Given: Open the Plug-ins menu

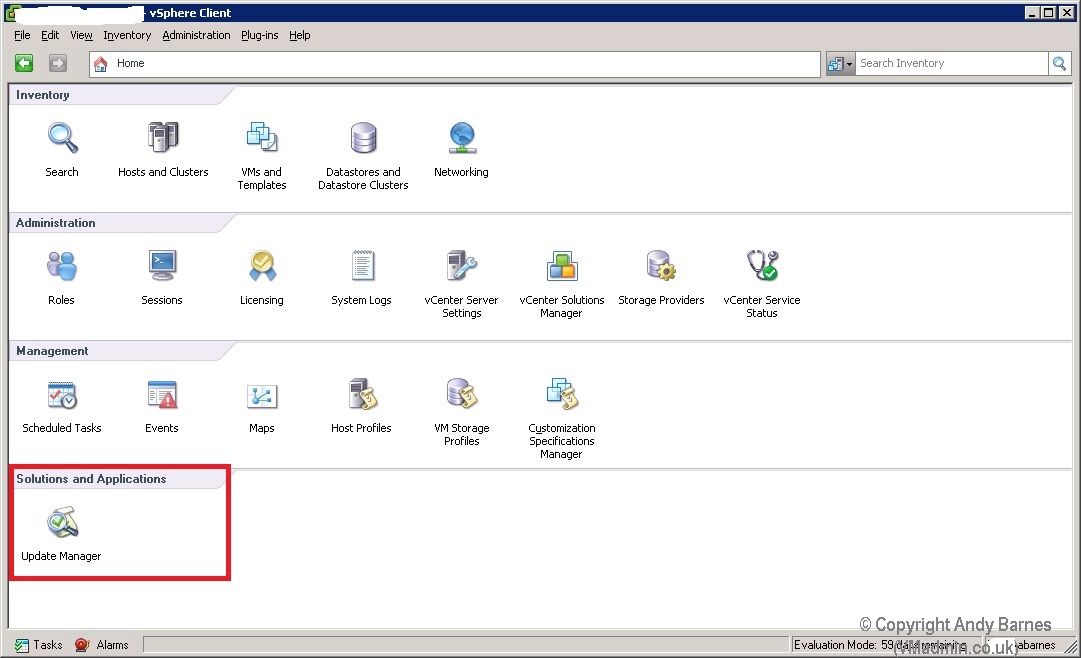Looking at the screenshot, I should 260,35.
